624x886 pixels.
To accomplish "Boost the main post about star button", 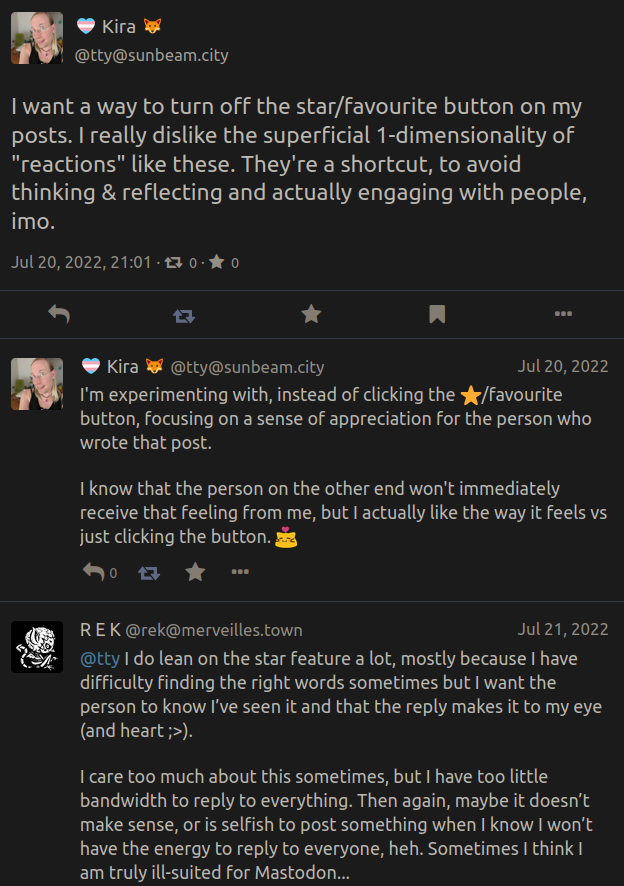I will [x=184, y=315].
